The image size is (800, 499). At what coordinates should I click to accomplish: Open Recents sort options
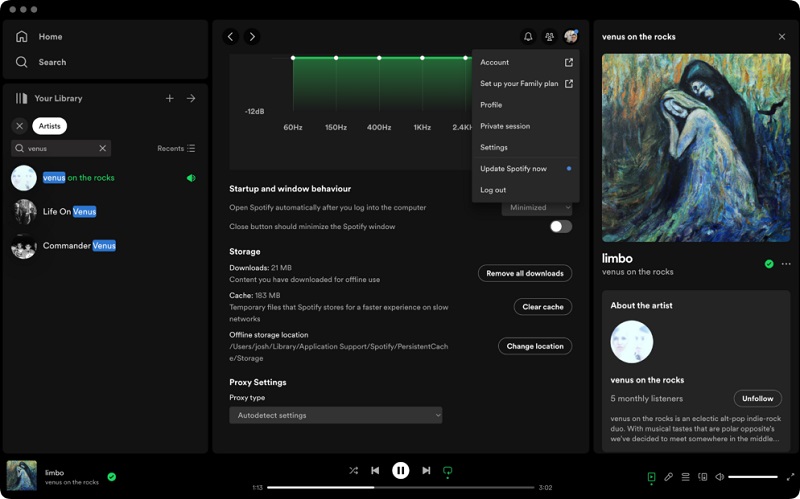[x=176, y=148]
